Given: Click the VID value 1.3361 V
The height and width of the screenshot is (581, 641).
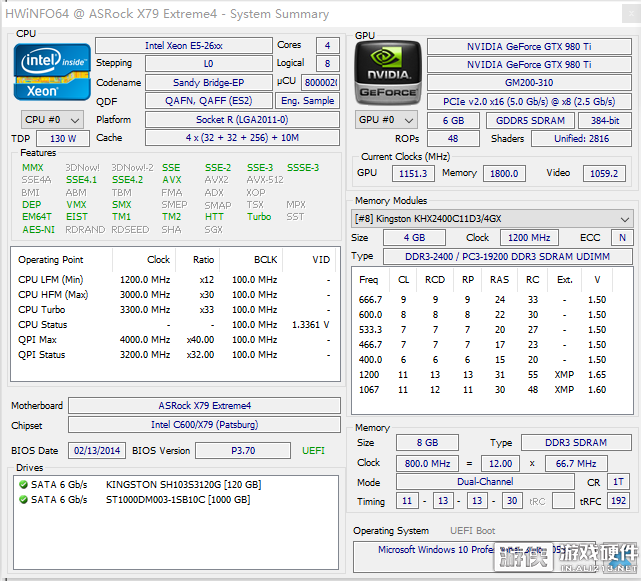Looking at the screenshot, I should [x=310, y=325].
